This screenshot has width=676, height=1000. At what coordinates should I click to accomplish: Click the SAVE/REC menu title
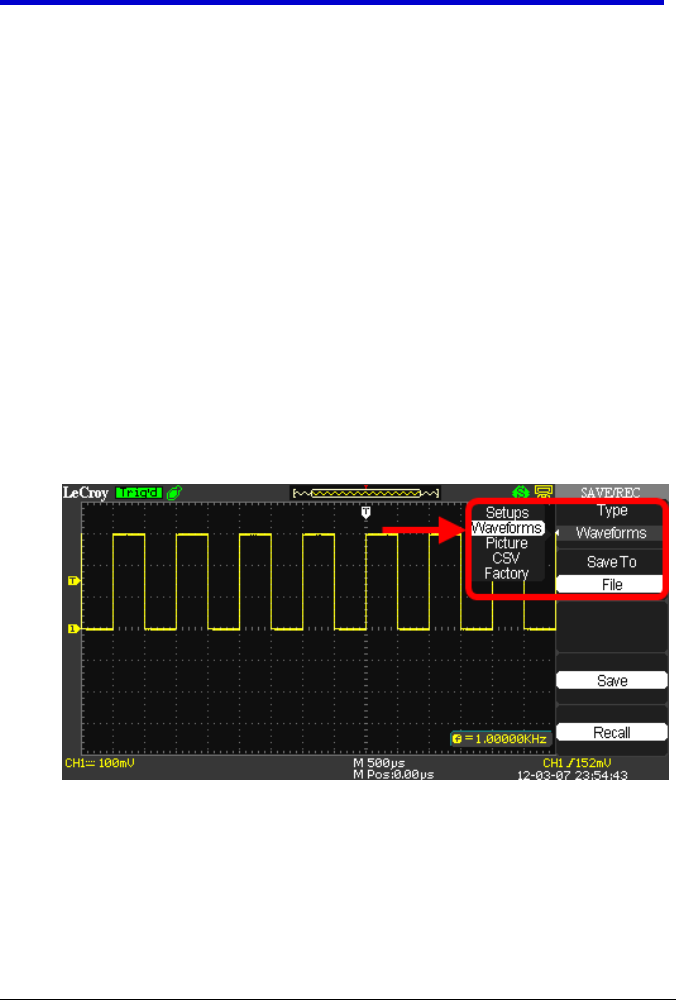click(x=611, y=493)
